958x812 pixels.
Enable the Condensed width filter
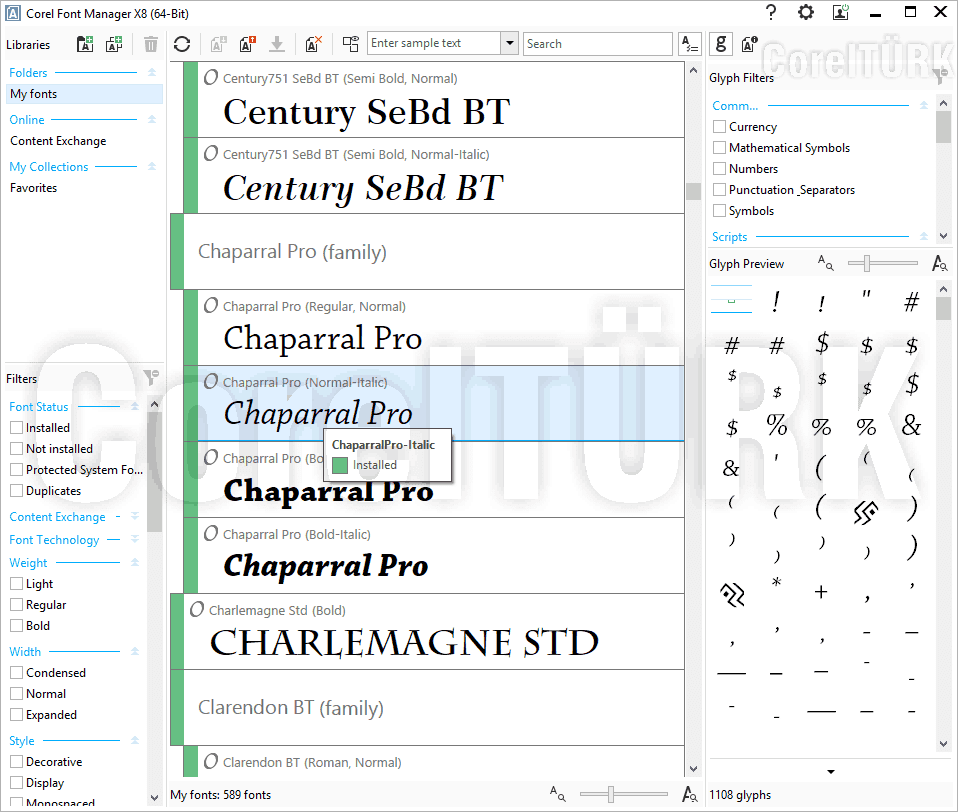(16, 673)
